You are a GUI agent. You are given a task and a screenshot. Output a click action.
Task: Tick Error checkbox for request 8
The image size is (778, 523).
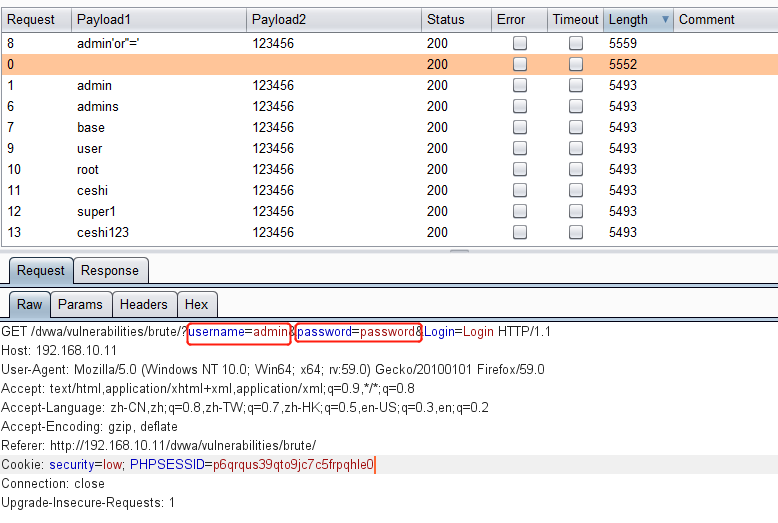point(519,43)
